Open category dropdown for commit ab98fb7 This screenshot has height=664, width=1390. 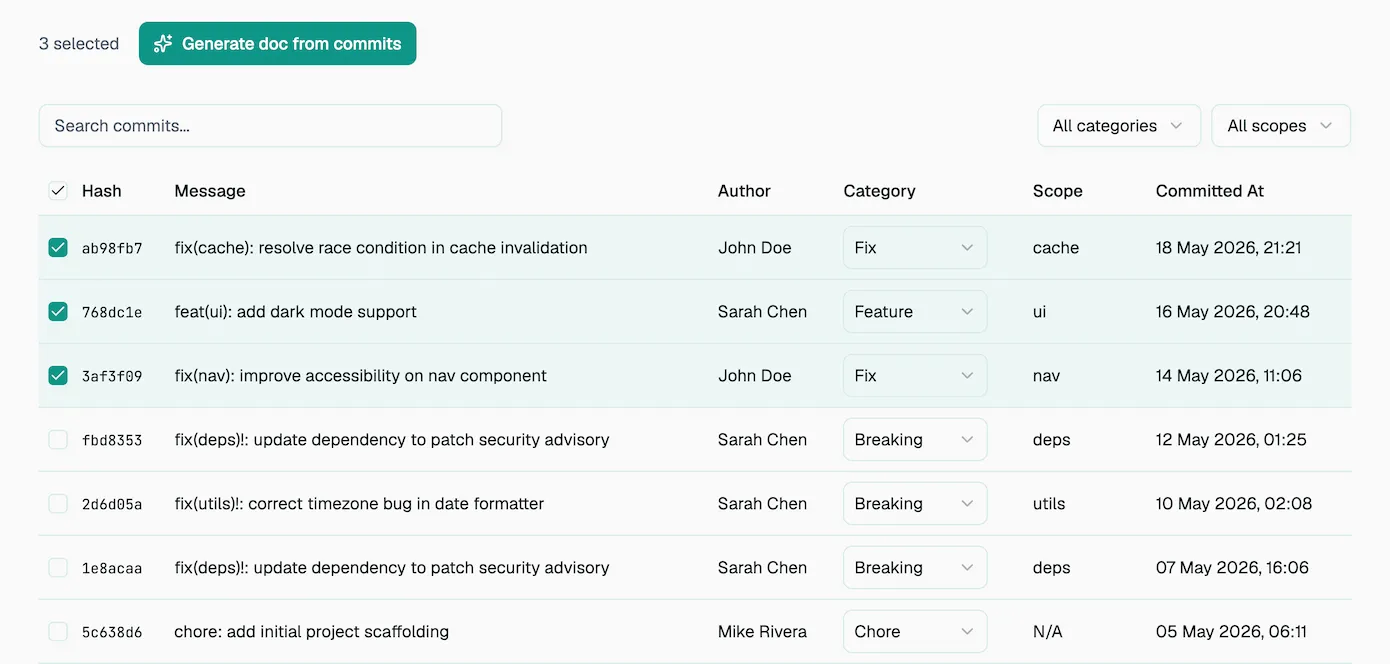click(x=915, y=248)
